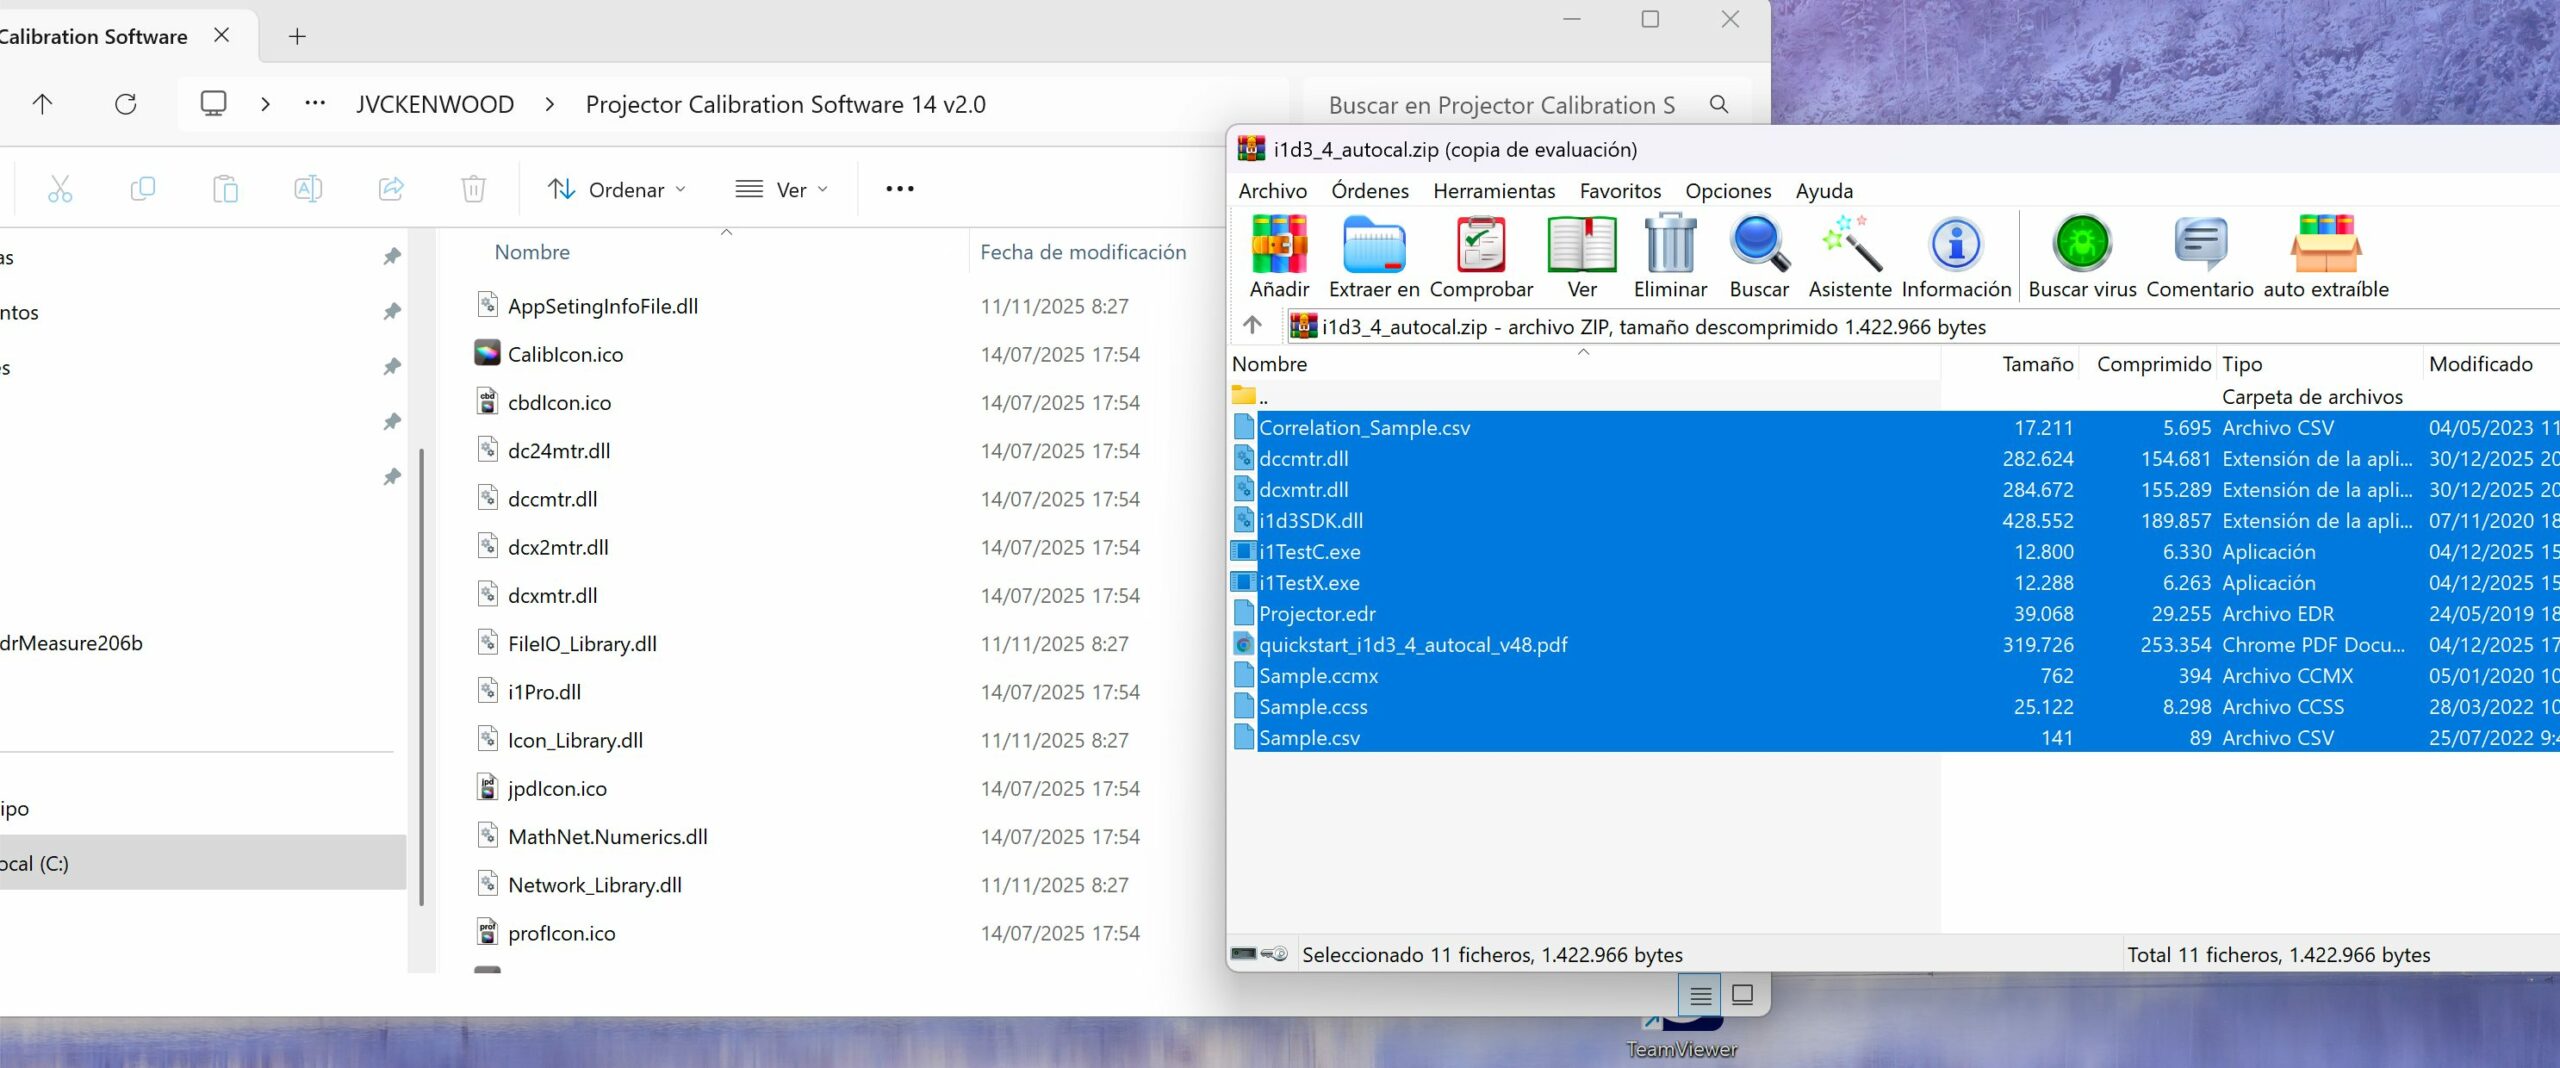Add a new Explorer tab
The width and height of the screenshot is (2560, 1068).
pos(297,37)
